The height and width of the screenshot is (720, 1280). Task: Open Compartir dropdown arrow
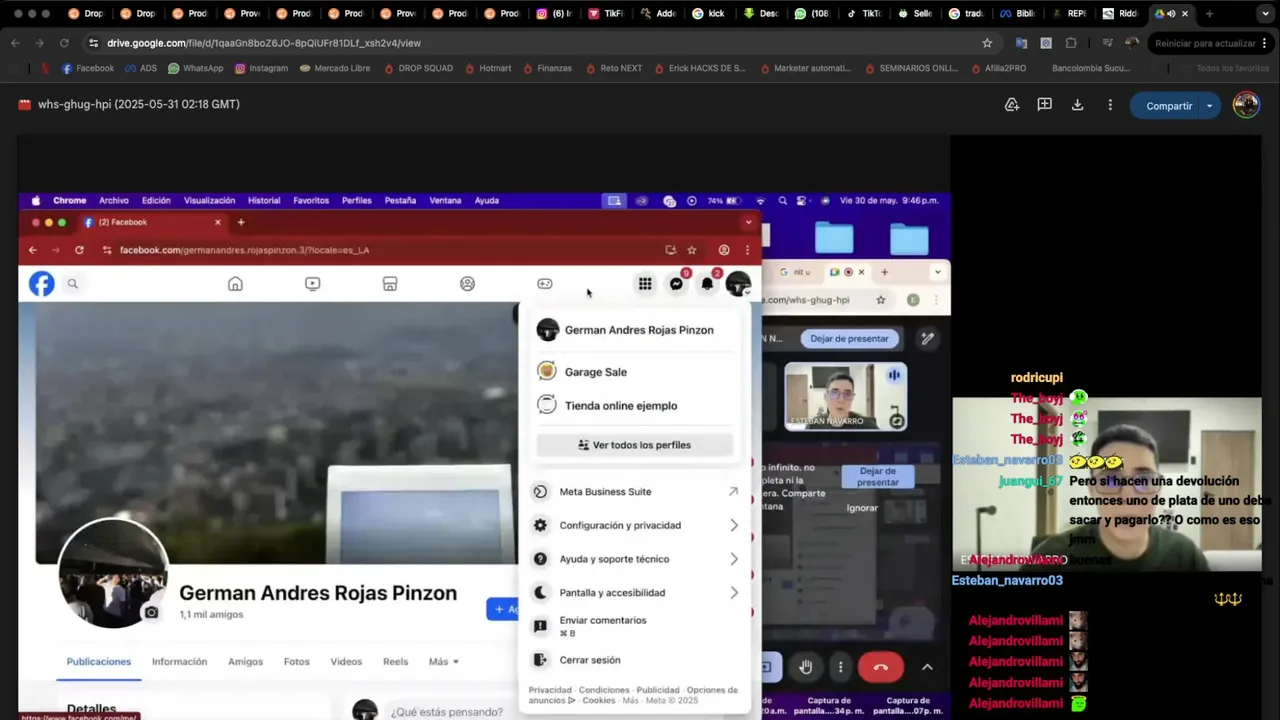click(x=1210, y=106)
